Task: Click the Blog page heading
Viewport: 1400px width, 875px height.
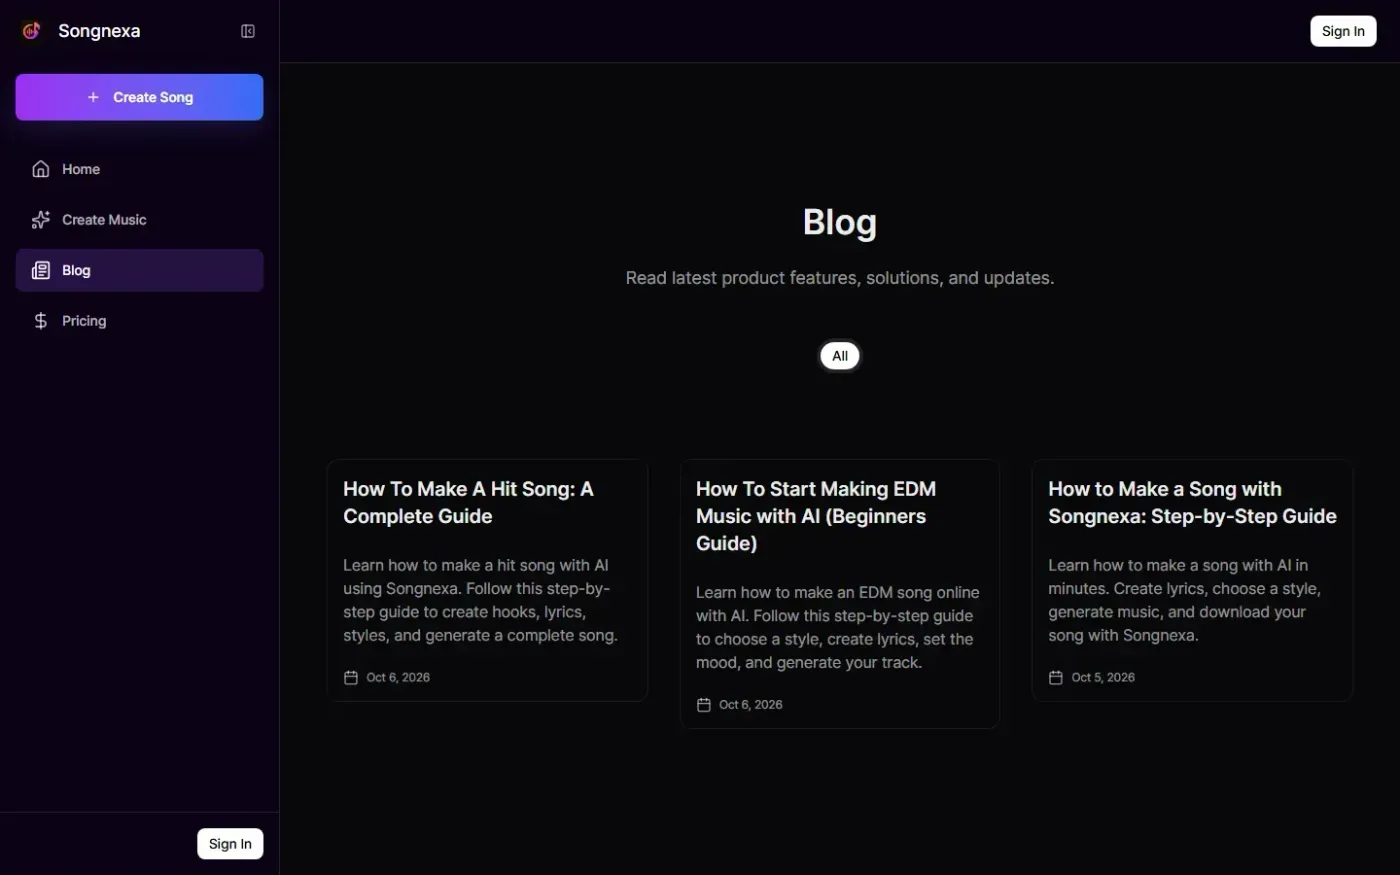Action: point(840,222)
